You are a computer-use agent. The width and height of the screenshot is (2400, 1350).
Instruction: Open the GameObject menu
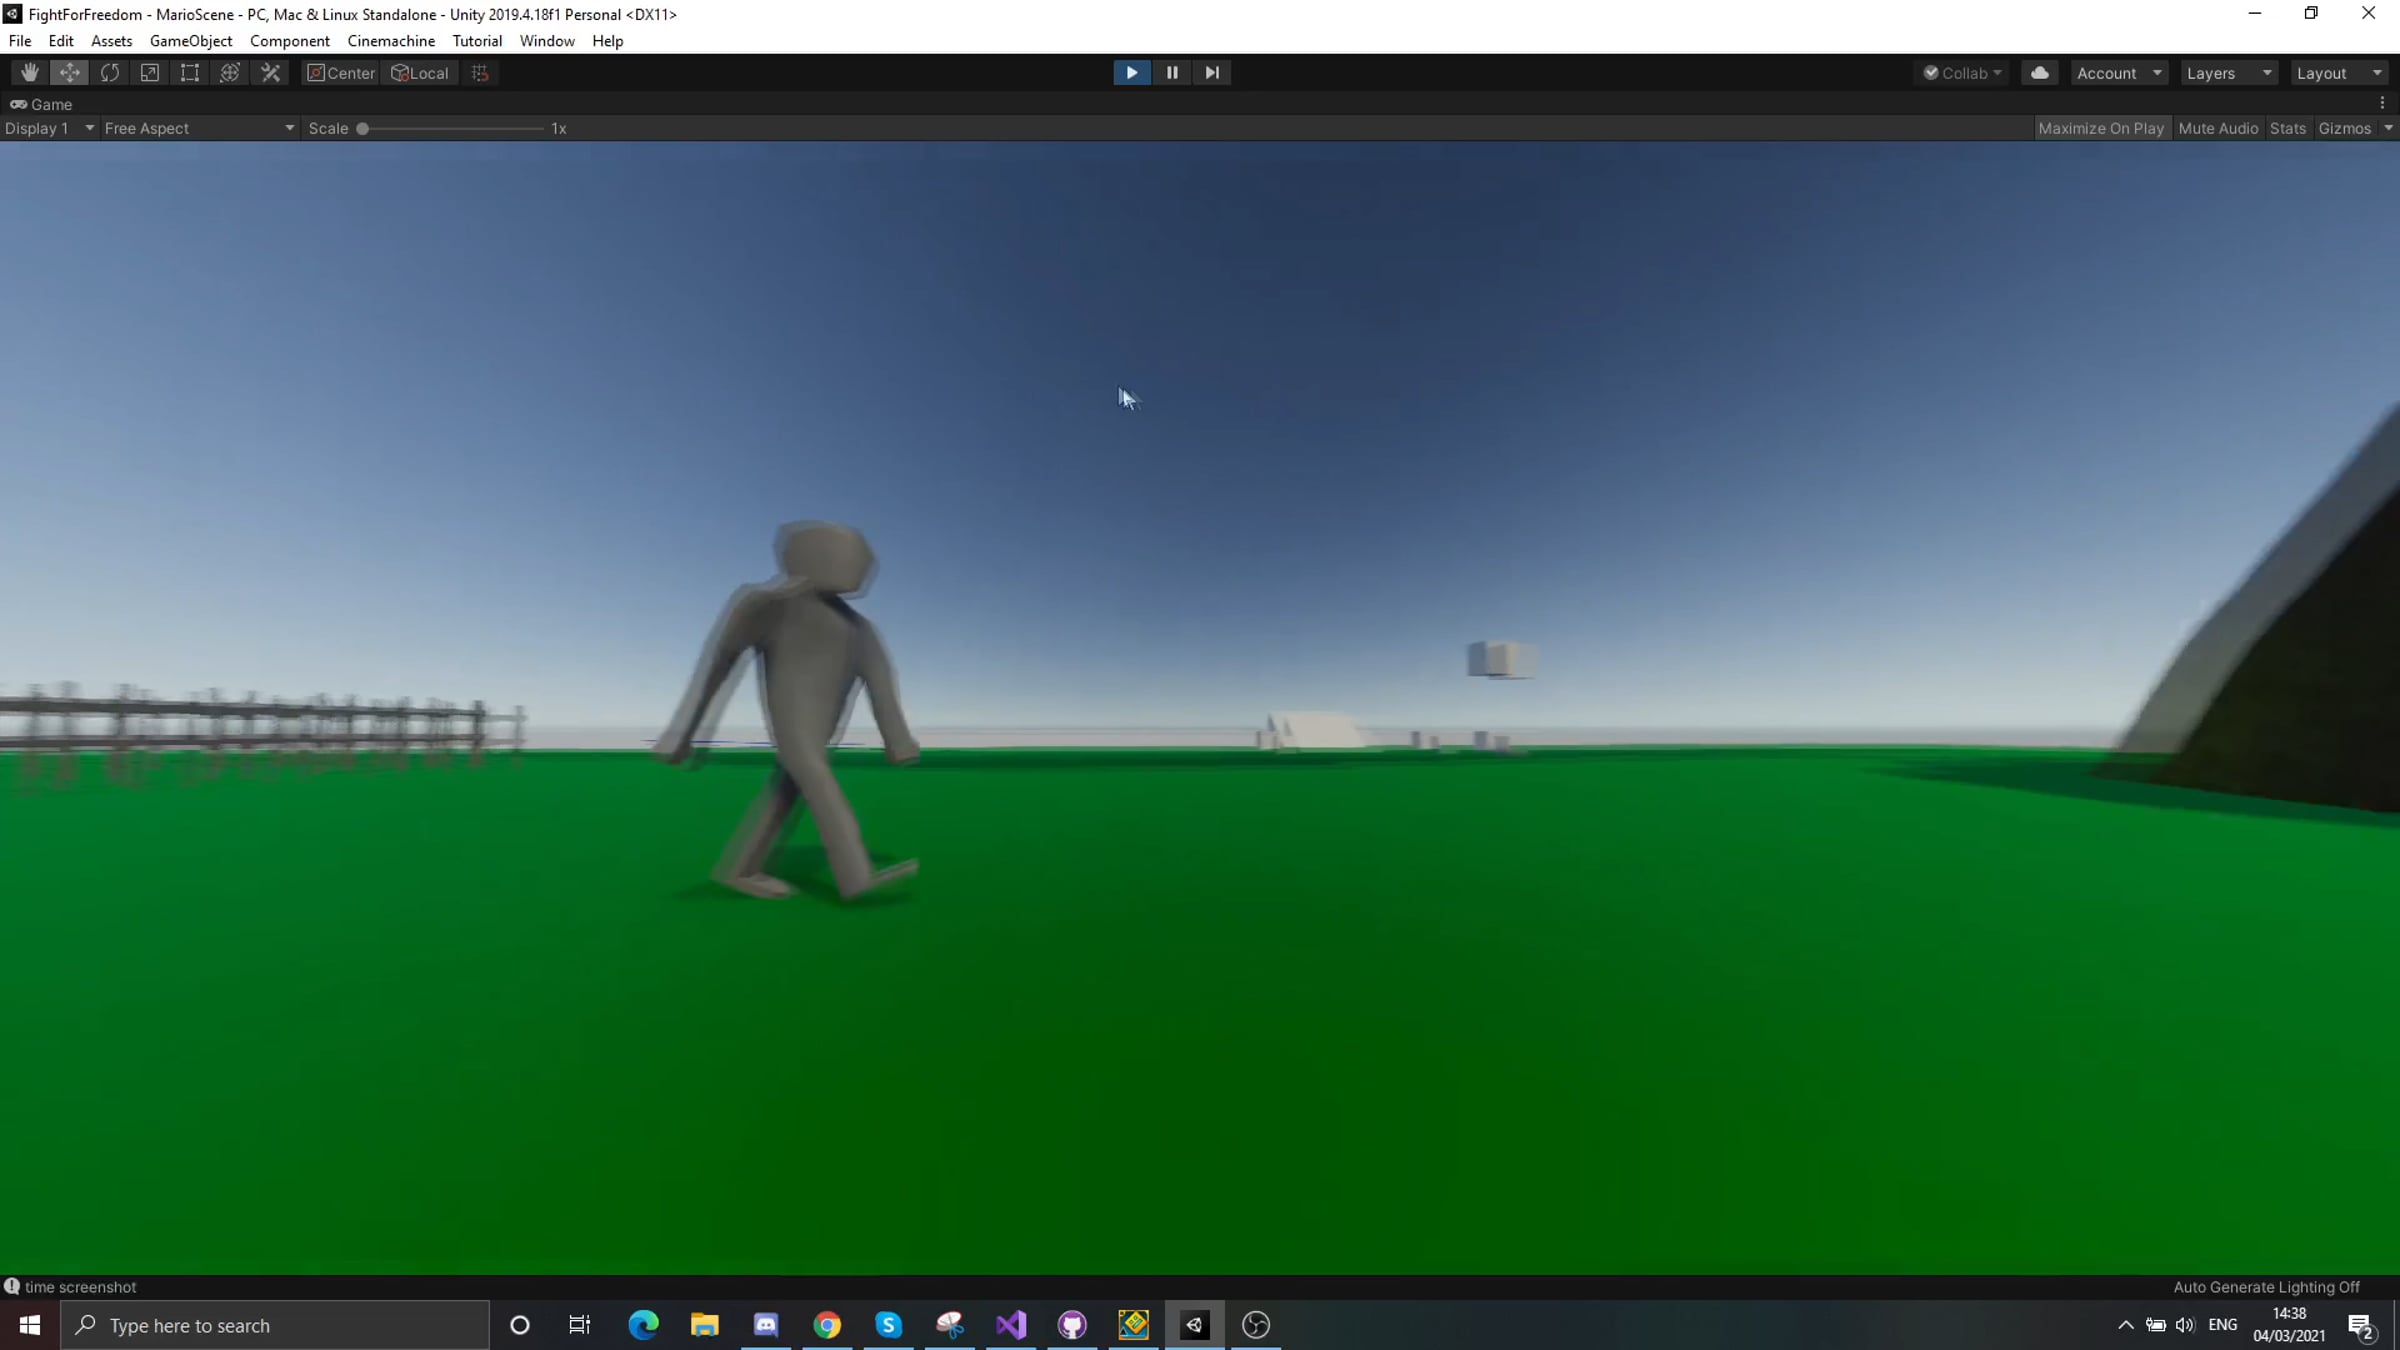190,41
